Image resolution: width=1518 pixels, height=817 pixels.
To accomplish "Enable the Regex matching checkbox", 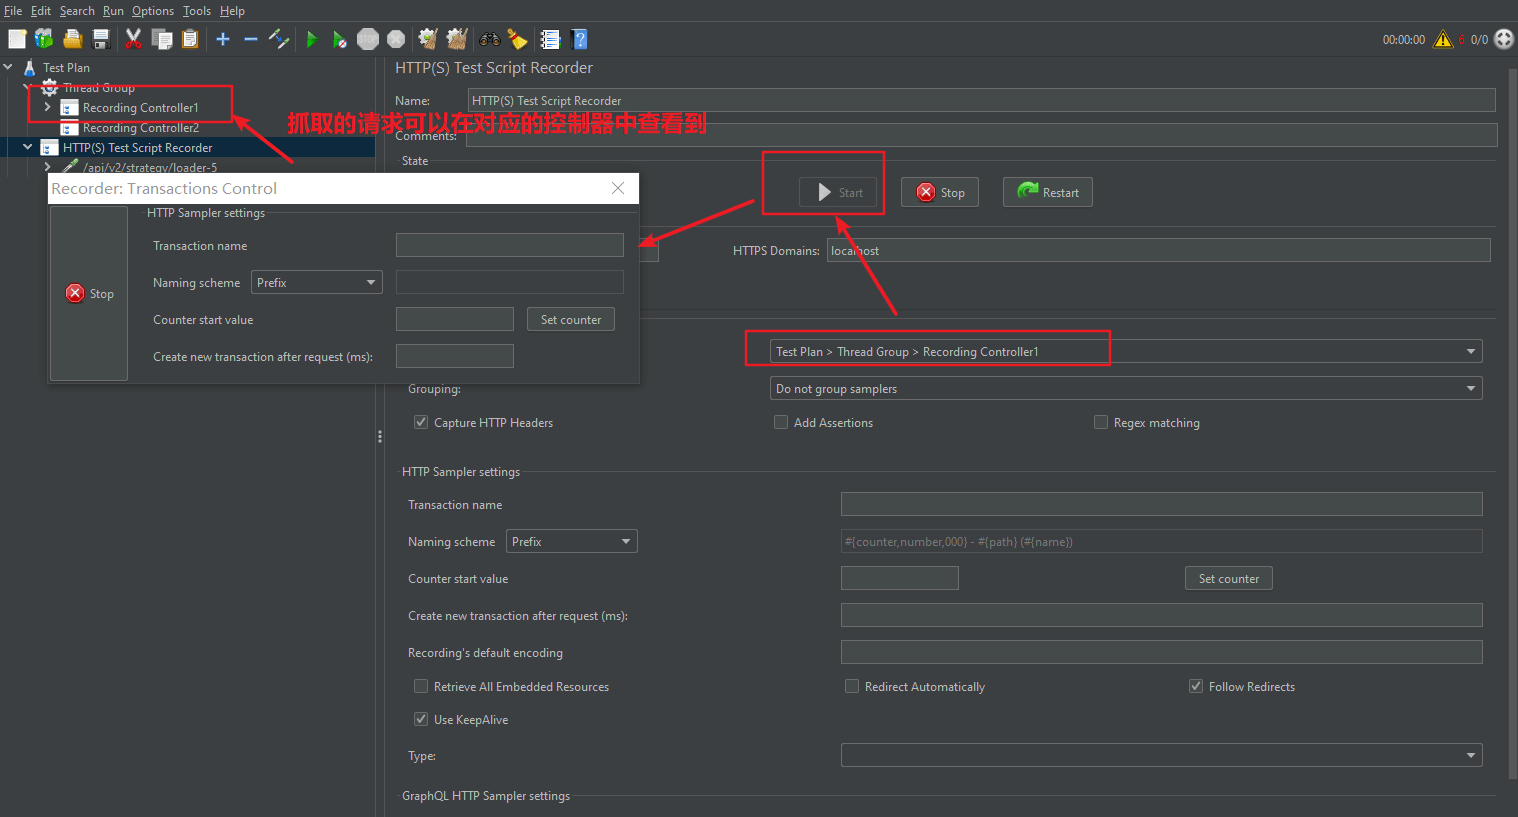I will tap(1101, 422).
